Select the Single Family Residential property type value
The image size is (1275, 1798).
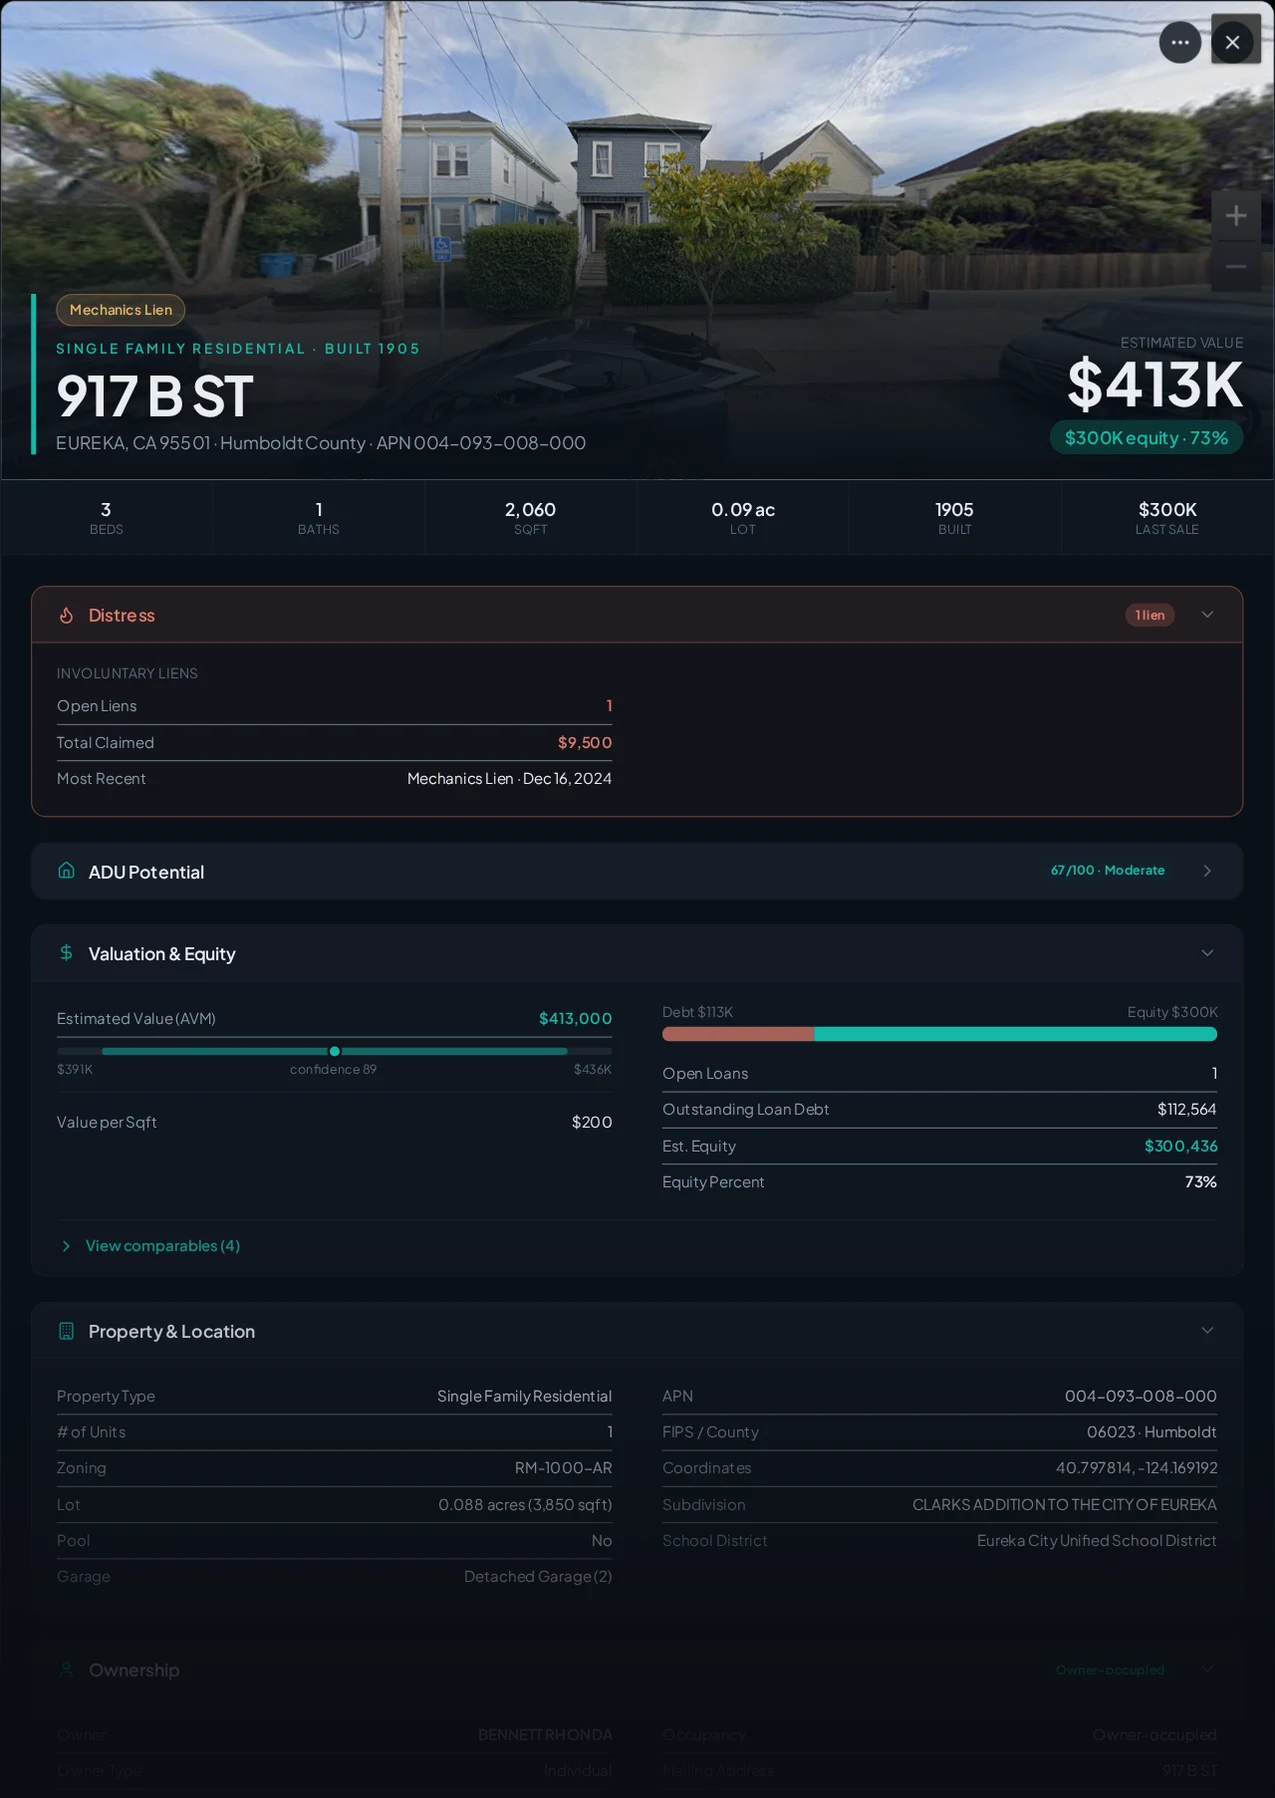[x=524, y=1396]
